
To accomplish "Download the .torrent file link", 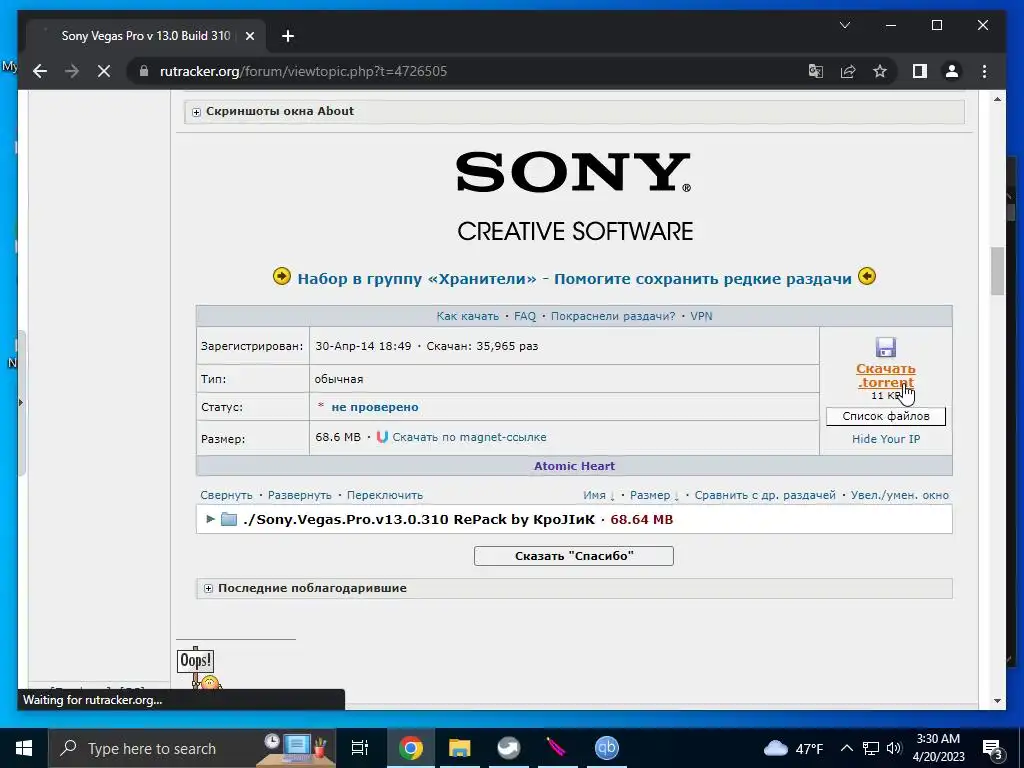I will (886, 376).
